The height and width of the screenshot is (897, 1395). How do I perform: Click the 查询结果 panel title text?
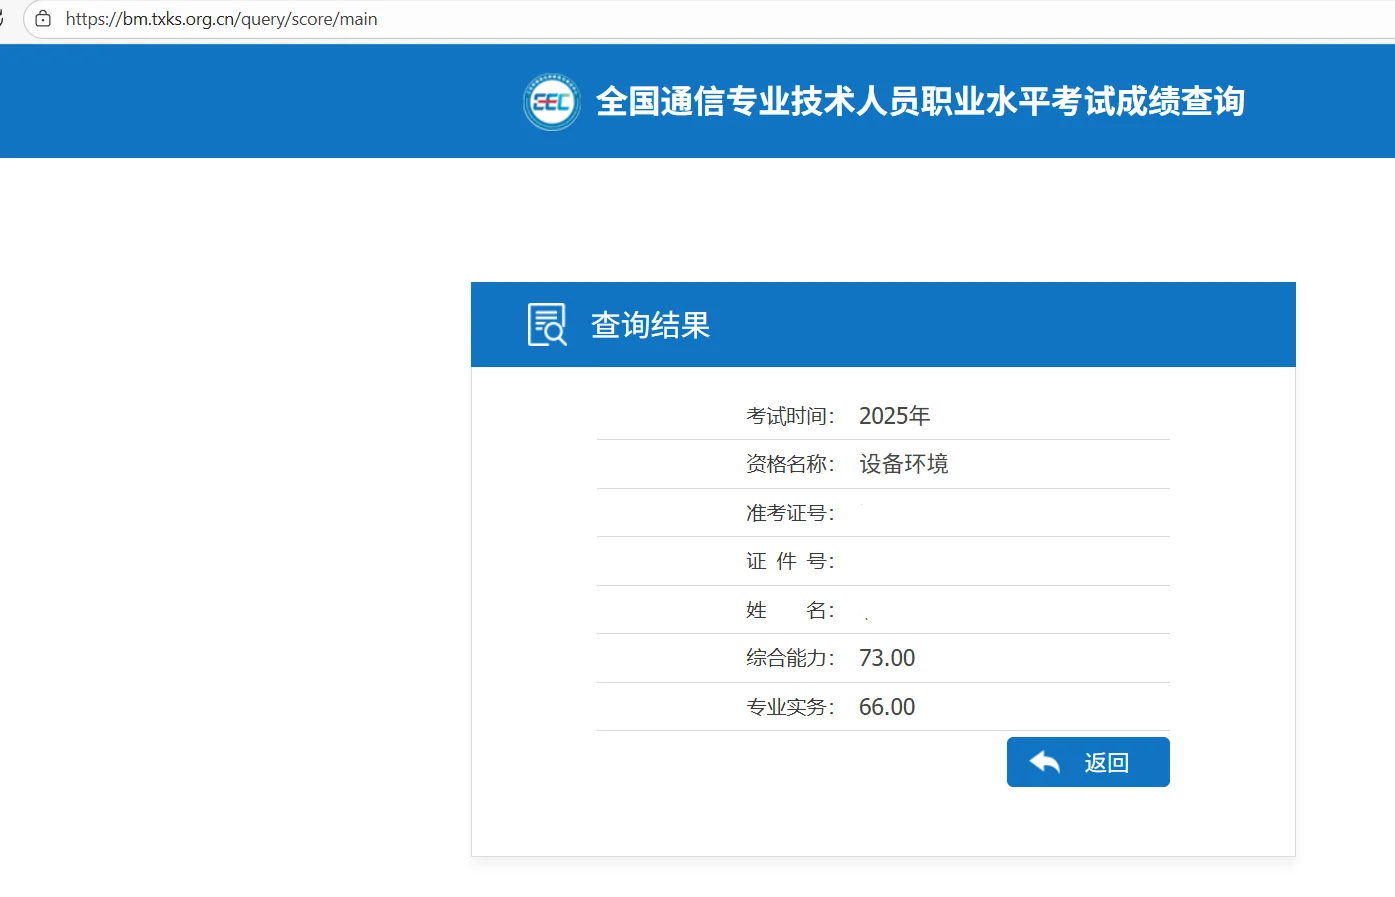tap(650, 324)
